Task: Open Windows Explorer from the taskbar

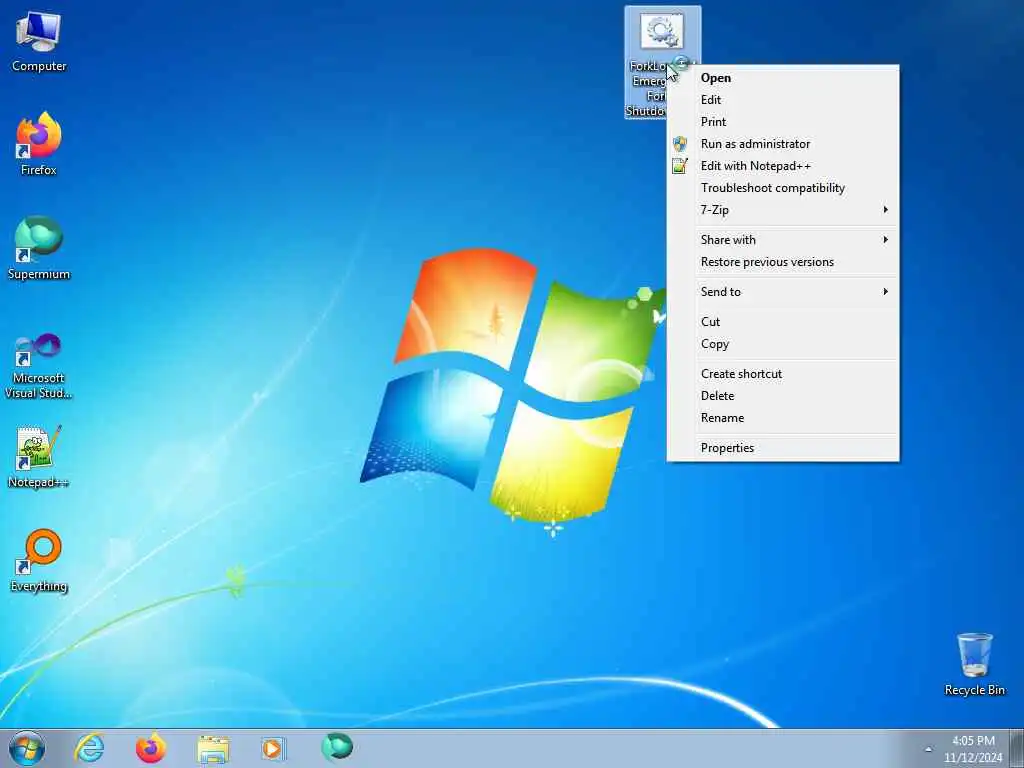Action: tap(213, 749)
